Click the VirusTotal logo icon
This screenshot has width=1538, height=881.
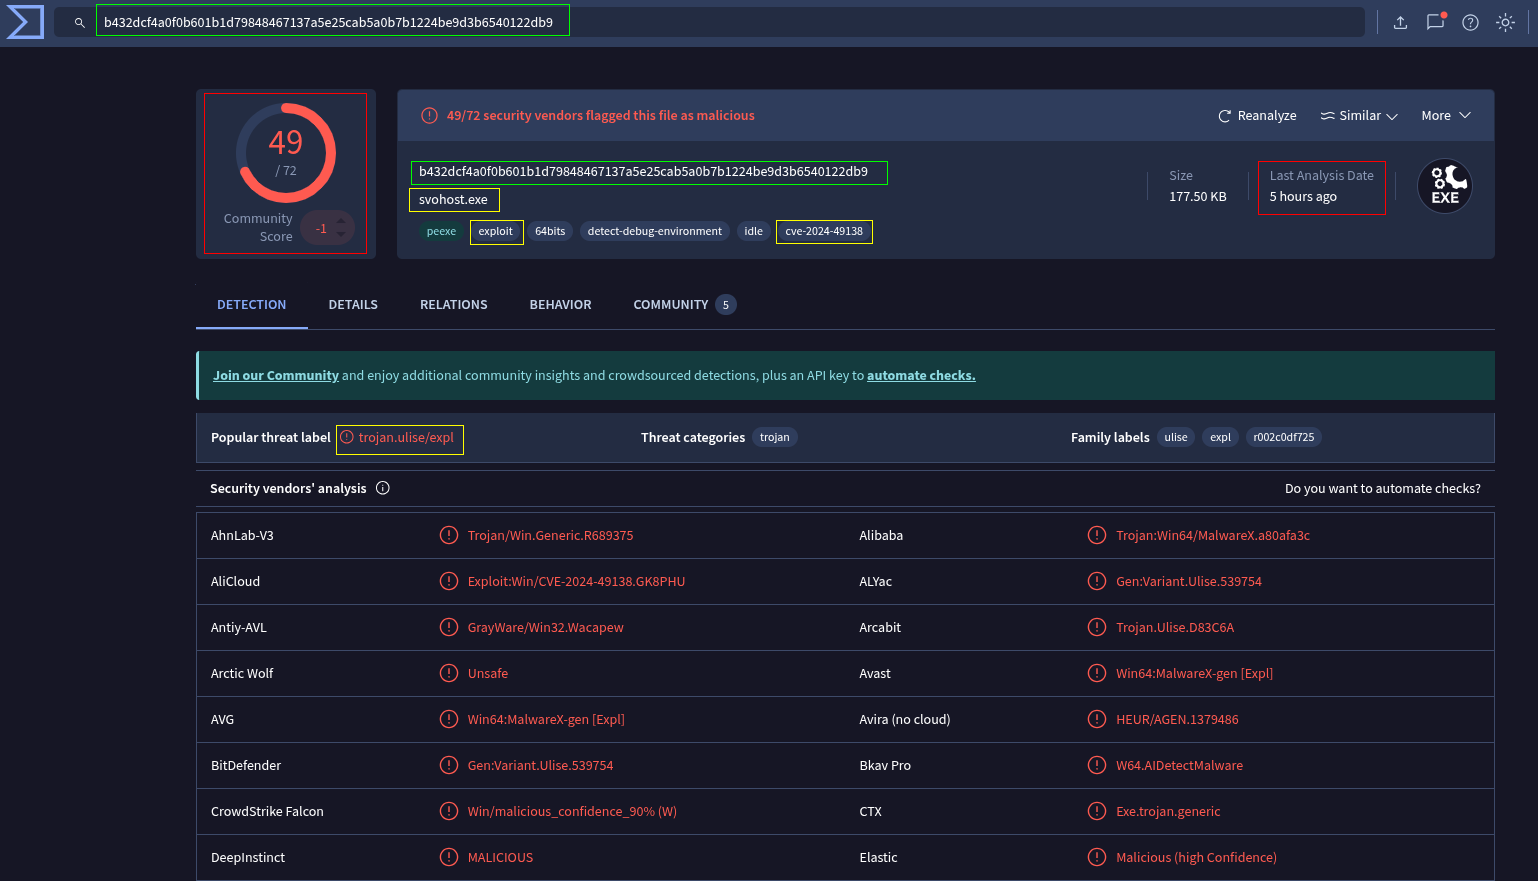pyautogui.click(x=25, y=22)
